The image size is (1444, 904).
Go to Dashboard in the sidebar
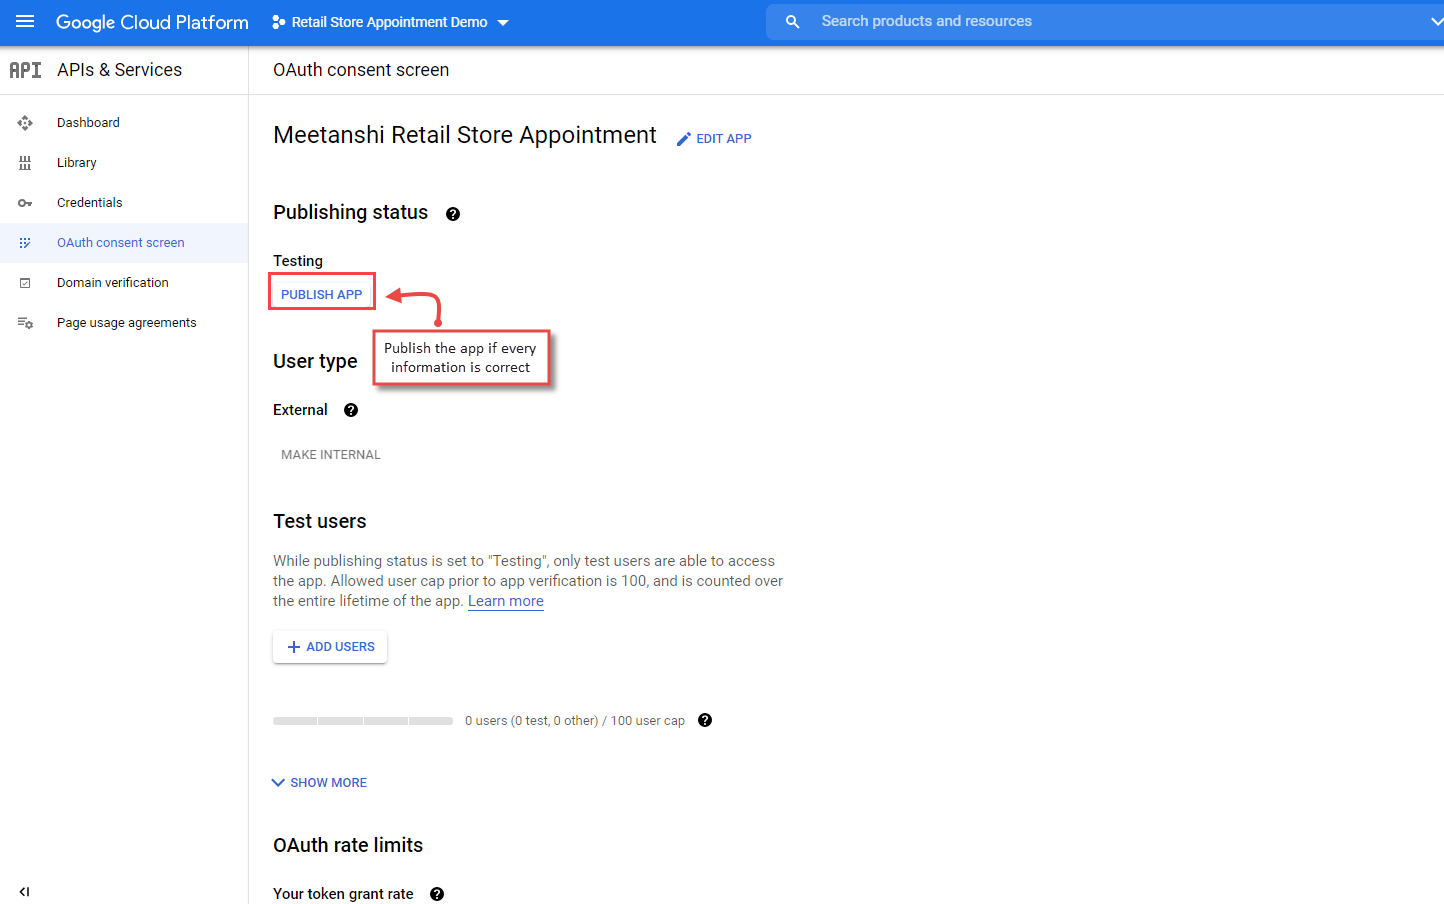click(x=124, y=123)
